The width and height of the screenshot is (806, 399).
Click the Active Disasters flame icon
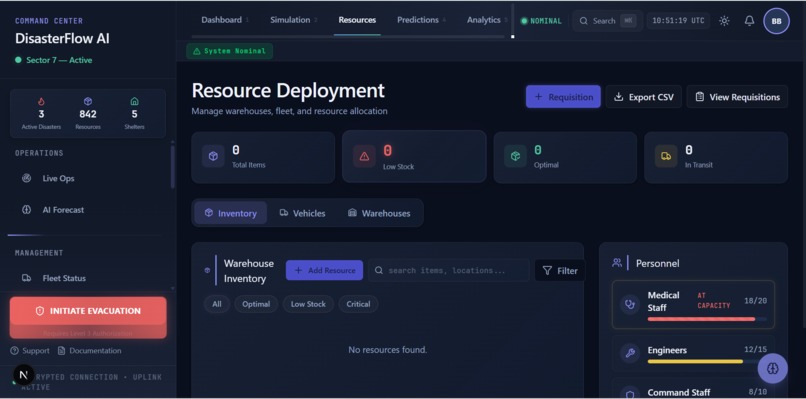(x=41, y=101)
